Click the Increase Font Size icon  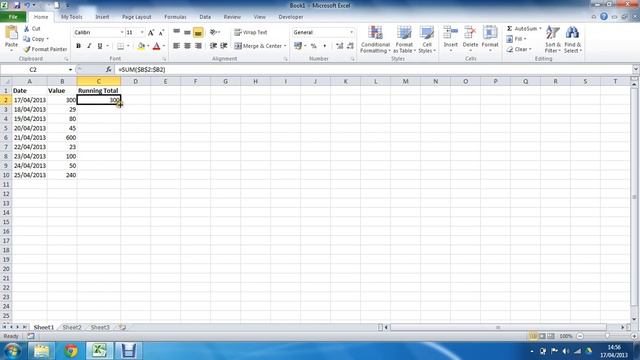[151, 33]
